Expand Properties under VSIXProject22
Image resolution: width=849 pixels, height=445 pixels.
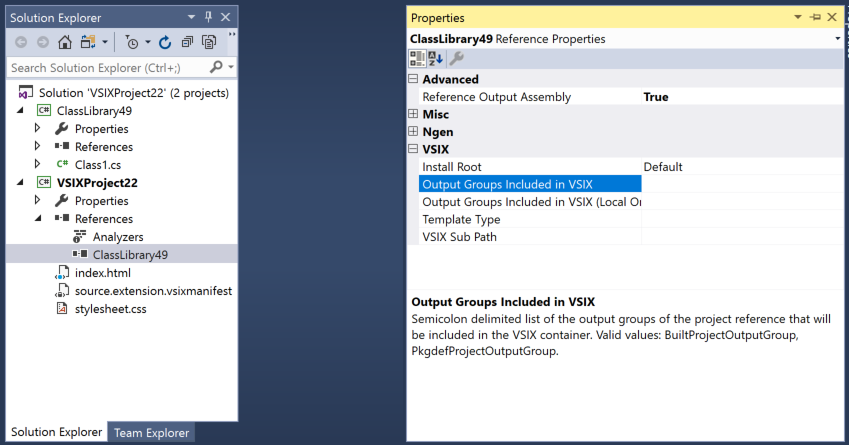point(37,200)
